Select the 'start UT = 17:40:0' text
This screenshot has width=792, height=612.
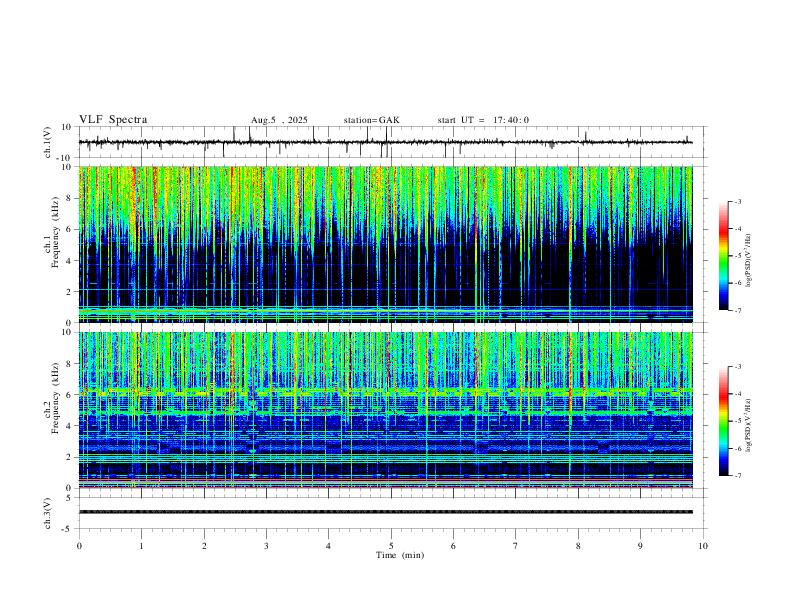pyautogui.click(x=483, y=120)
